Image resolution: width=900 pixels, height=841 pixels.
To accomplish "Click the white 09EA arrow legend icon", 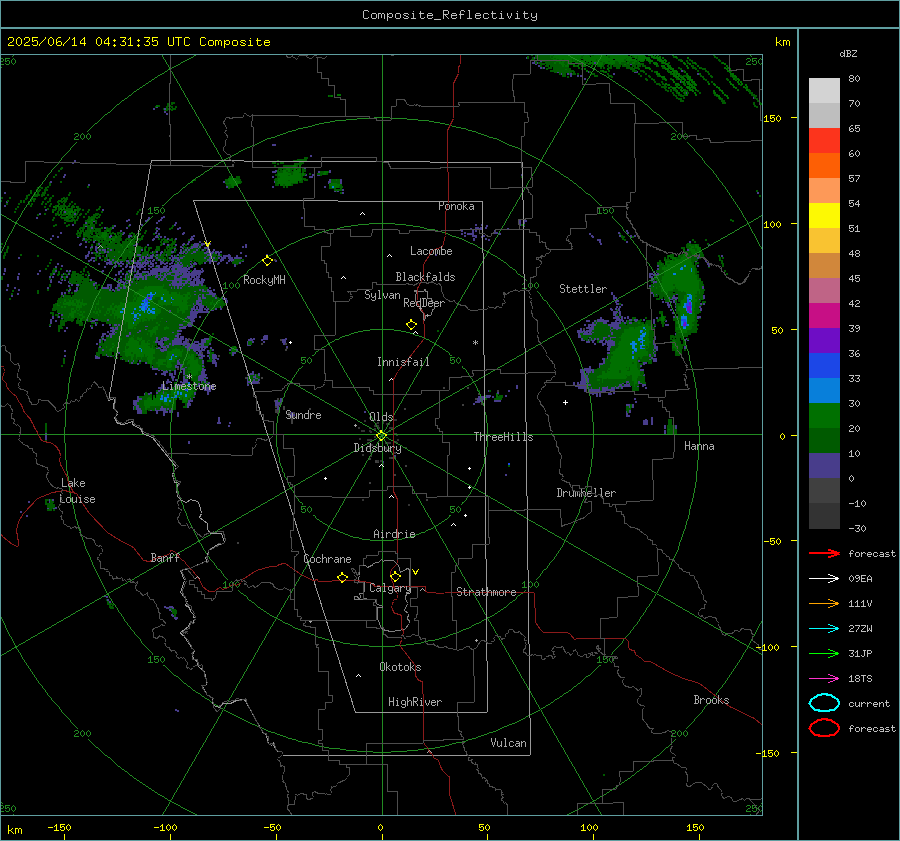I will (824, 579).
